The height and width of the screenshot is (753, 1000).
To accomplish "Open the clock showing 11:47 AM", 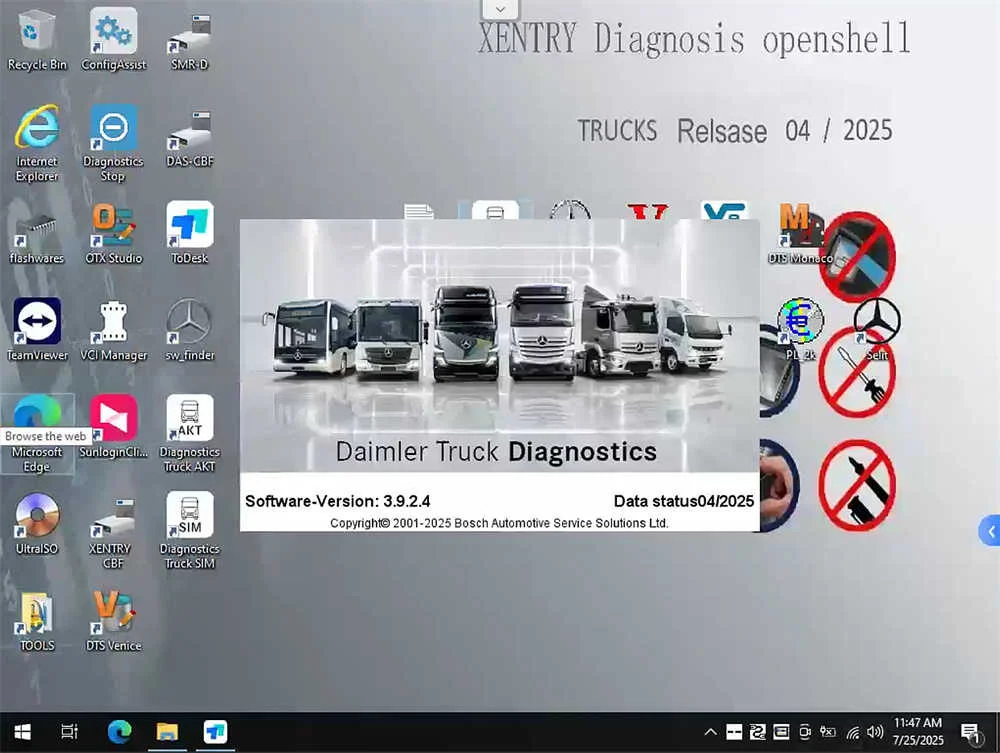I will point(918,731).
